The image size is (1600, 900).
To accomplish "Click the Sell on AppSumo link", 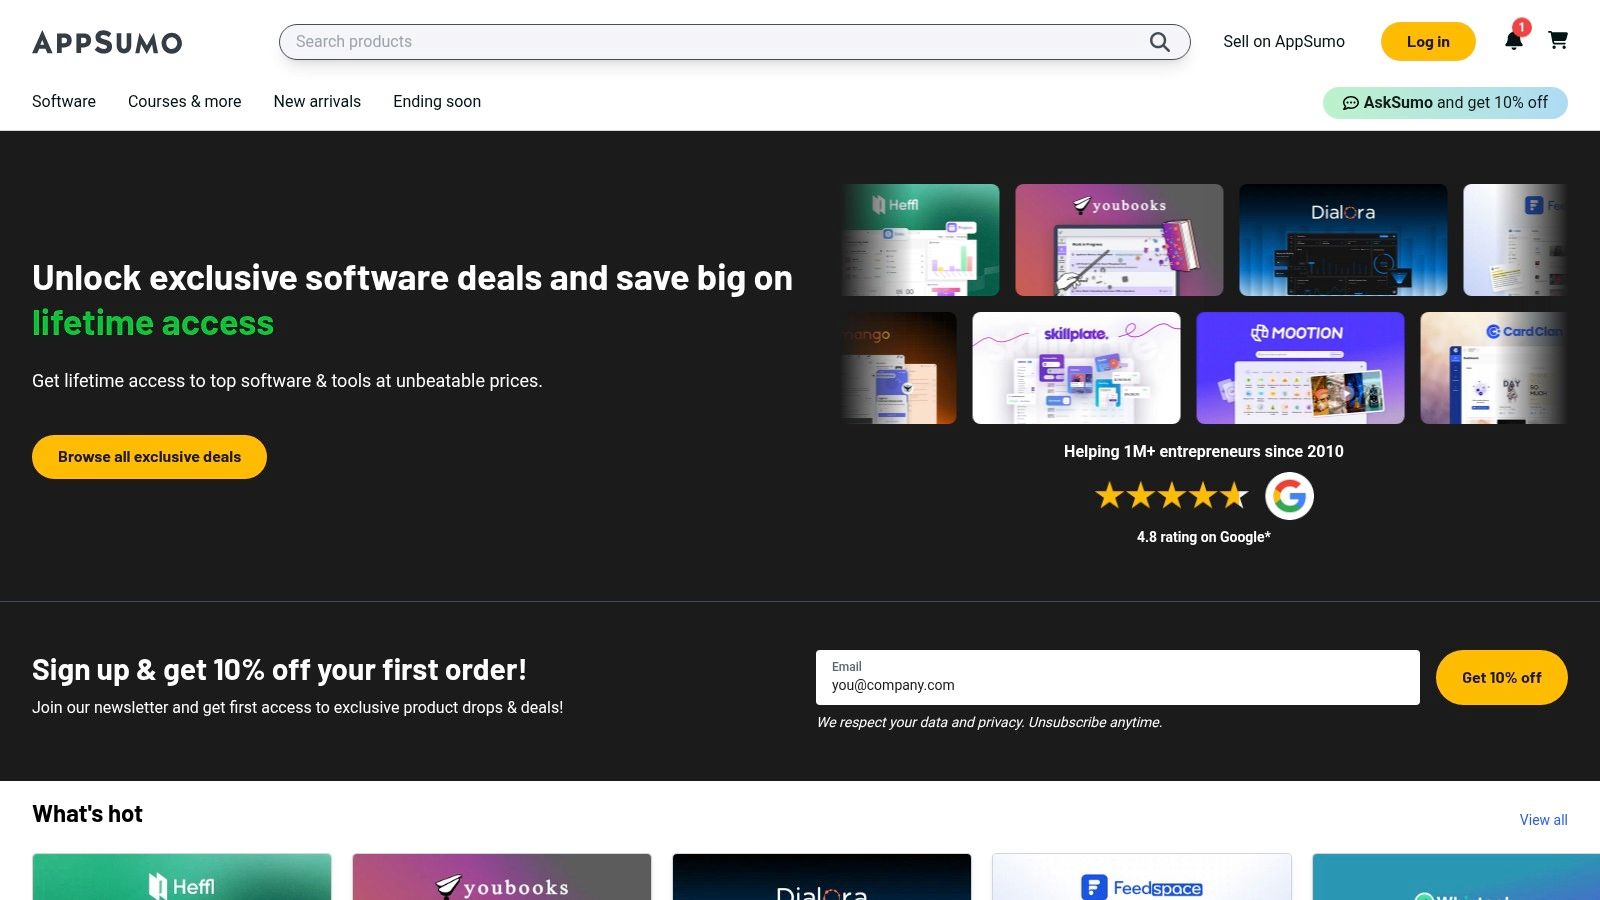I will tap(1284, 41).
